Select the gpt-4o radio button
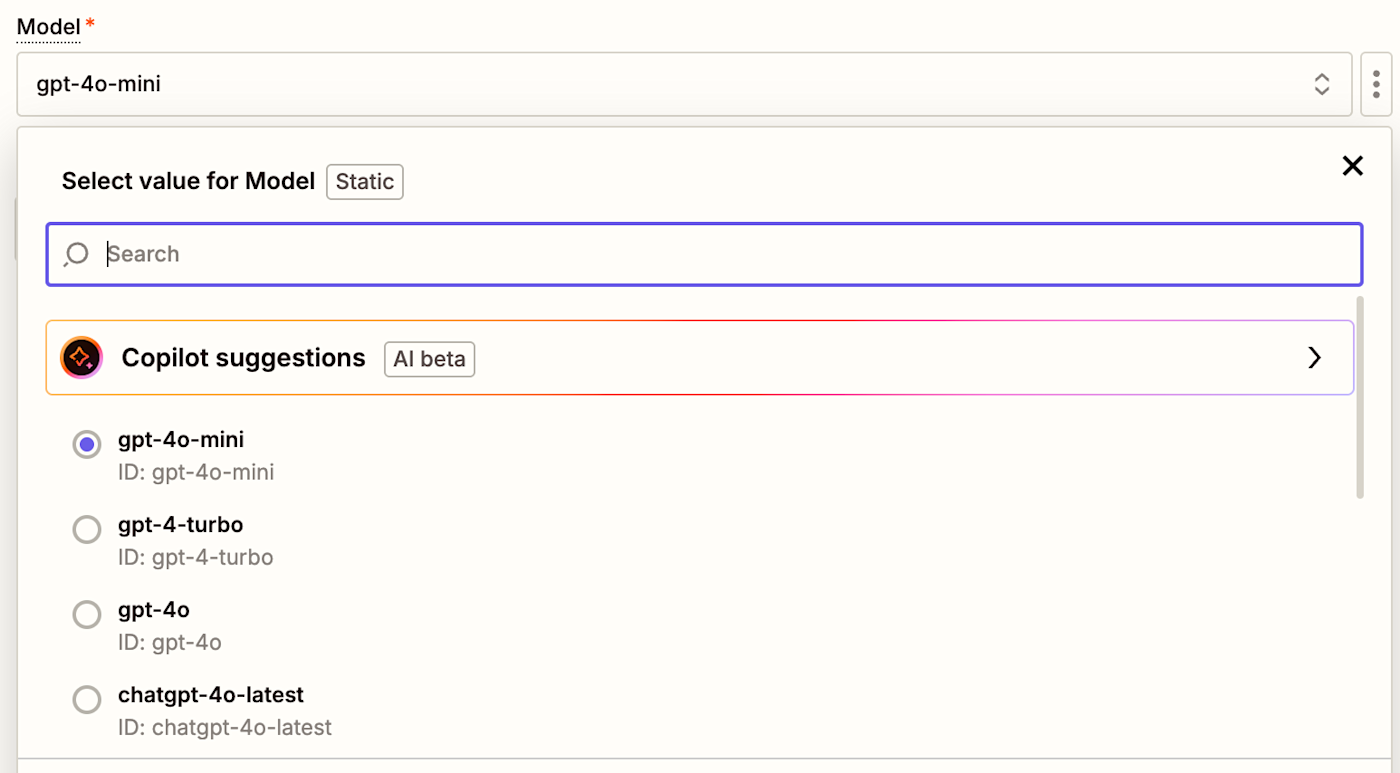The image size is (1400, 773). [87, 614]
